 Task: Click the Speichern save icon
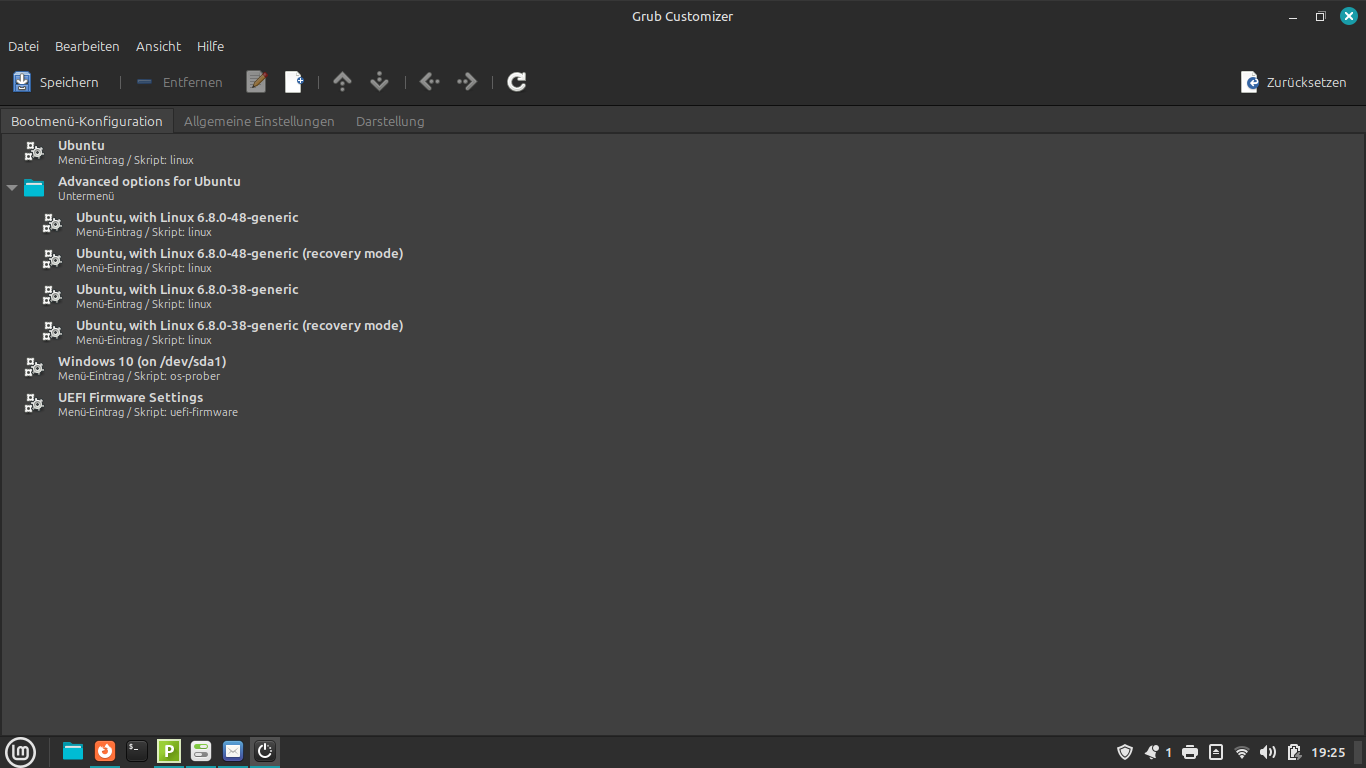coord(22,82)
